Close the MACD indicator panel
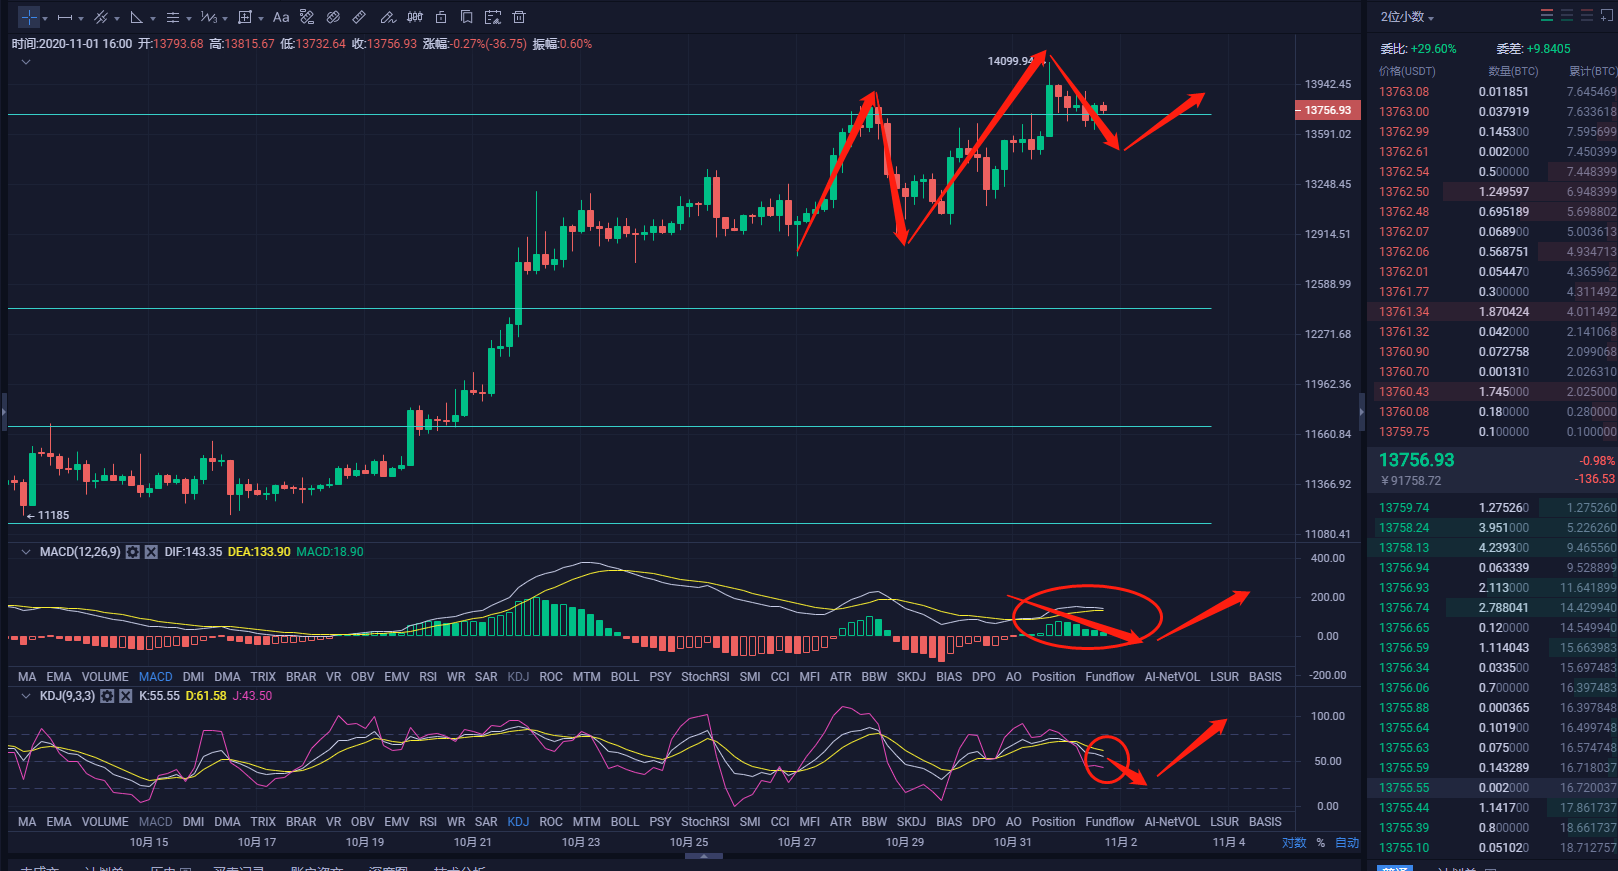The height and width of the screenshot is (871, 1618). click(151, 552)
